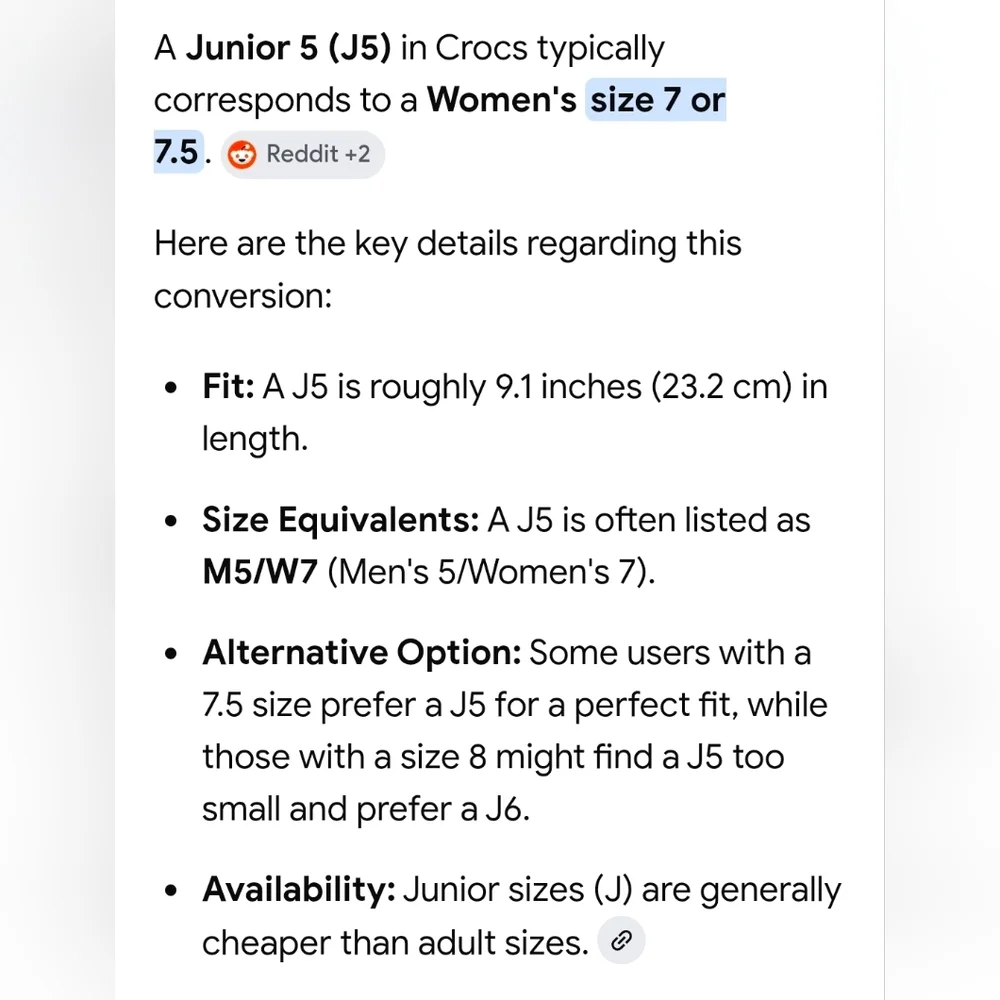The width and height of the screenshot is (1000, 1000).
Task: Click the bold "Junior 5 (J5)" text
Action: [288, 48]
